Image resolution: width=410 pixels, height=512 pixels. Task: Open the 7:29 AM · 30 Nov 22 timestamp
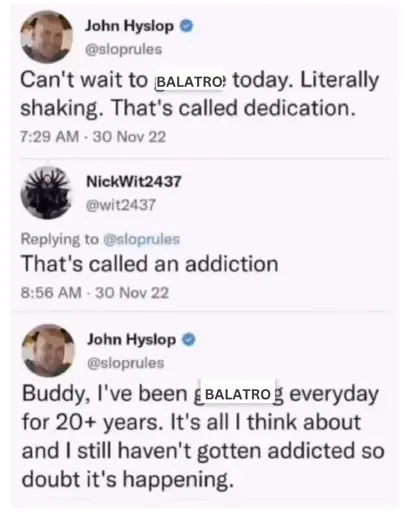(x=93, y=137)
